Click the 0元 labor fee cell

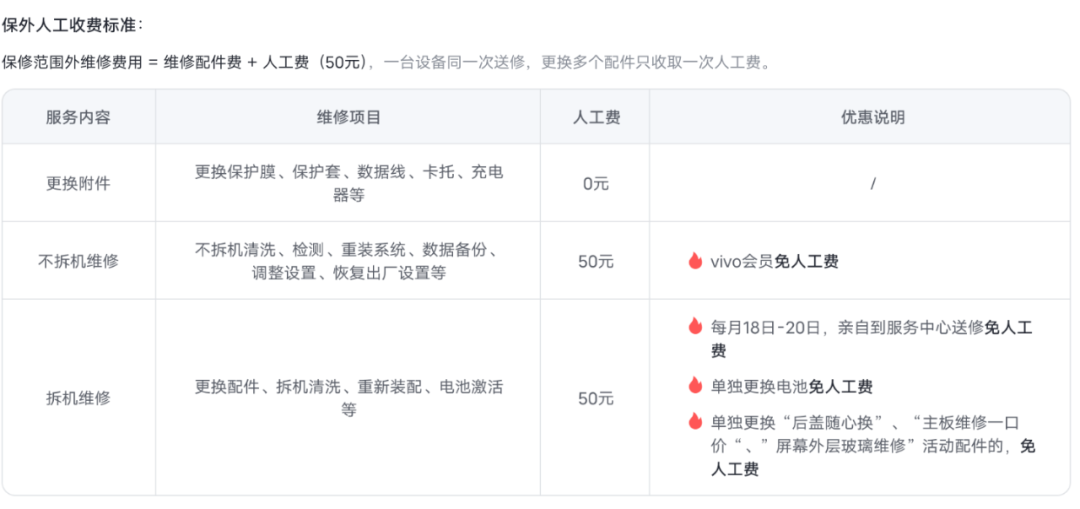(596, 183)
